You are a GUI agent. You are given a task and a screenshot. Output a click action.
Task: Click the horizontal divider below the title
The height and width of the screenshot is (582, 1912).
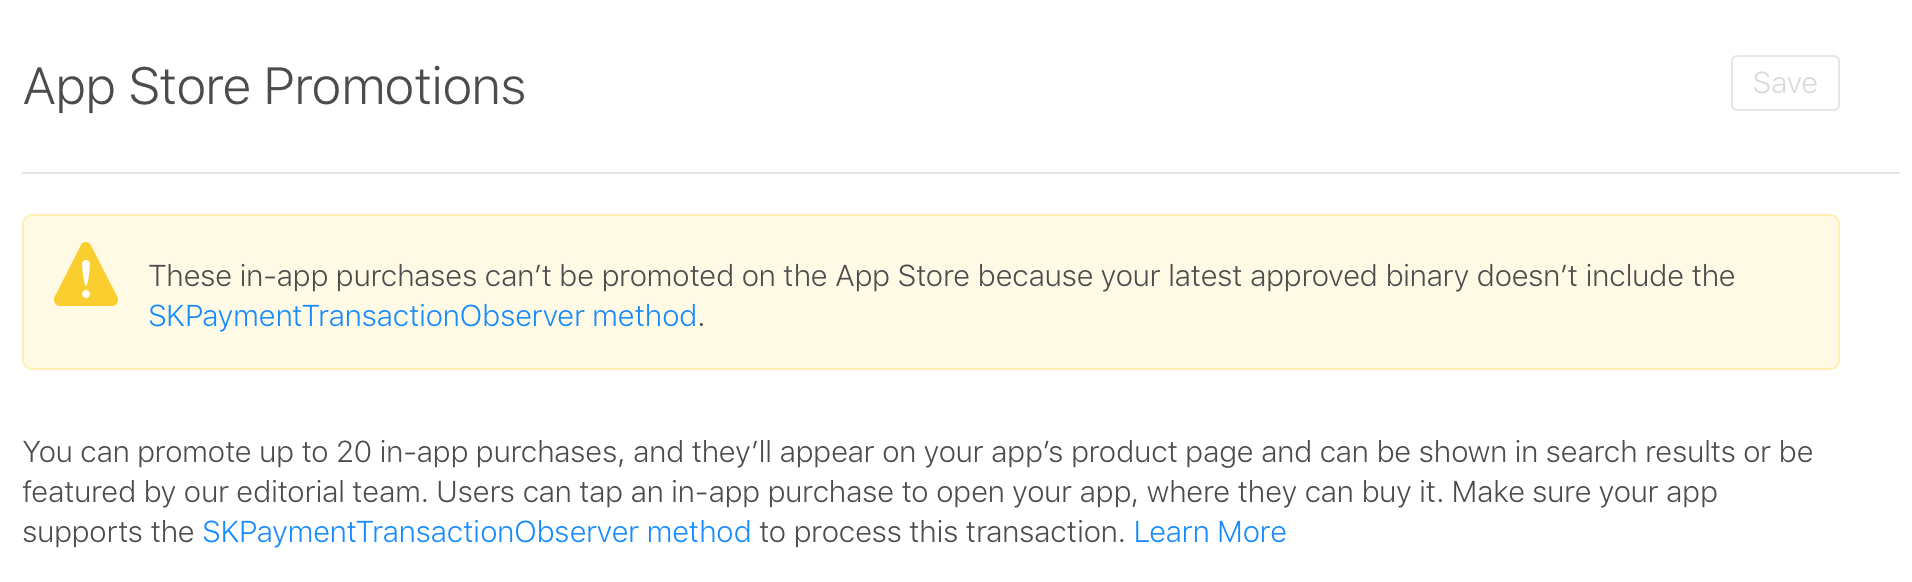tap(961, 173)
